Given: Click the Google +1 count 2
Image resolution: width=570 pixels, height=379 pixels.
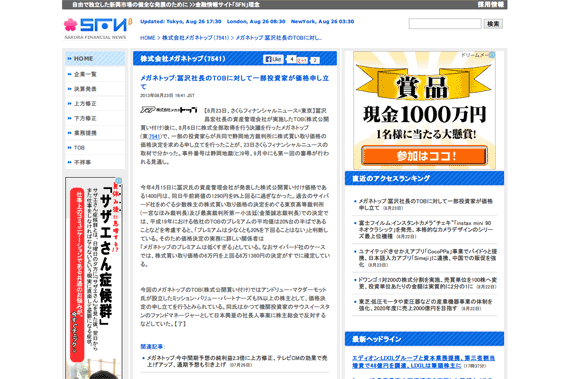Looking at the screenshot, I should point(315,60).
